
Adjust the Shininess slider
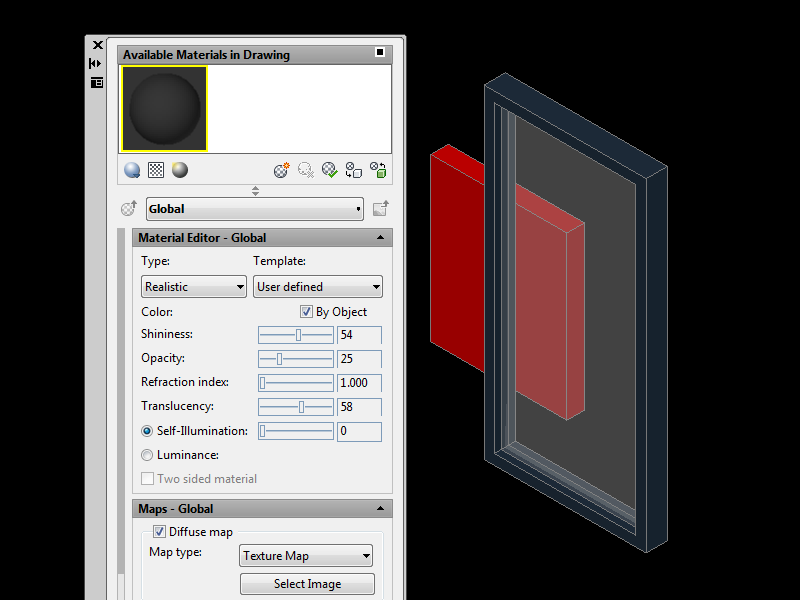[296, 335]
